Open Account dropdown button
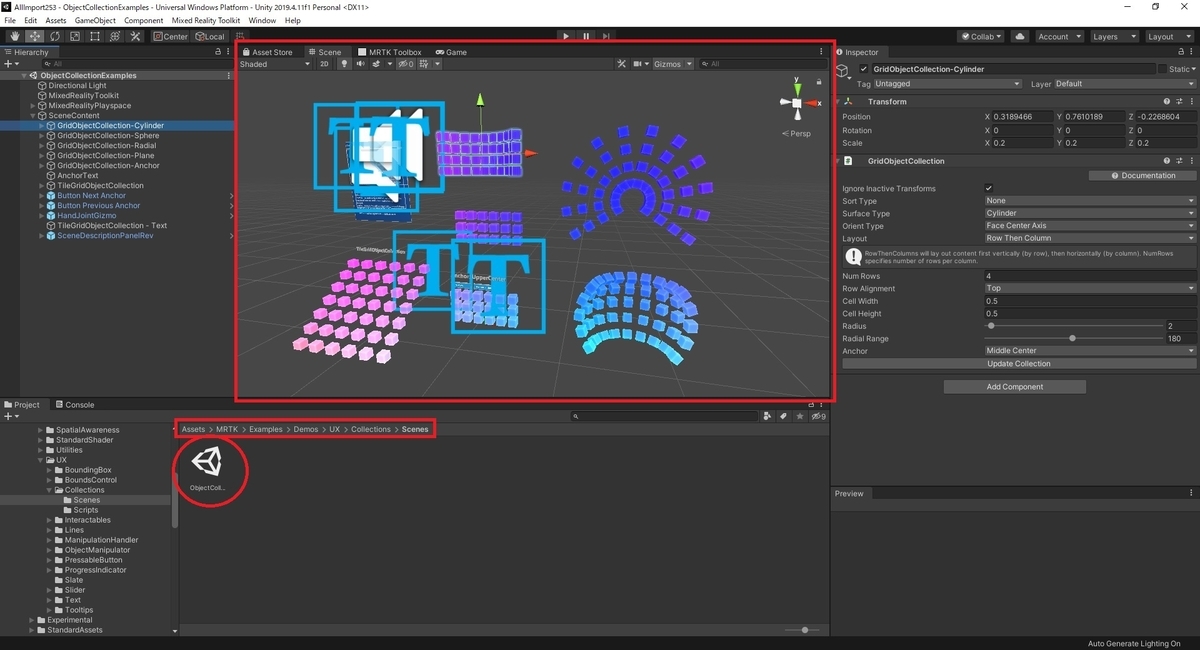Viewport: 1200px width, 650px height. point(1058,36)
